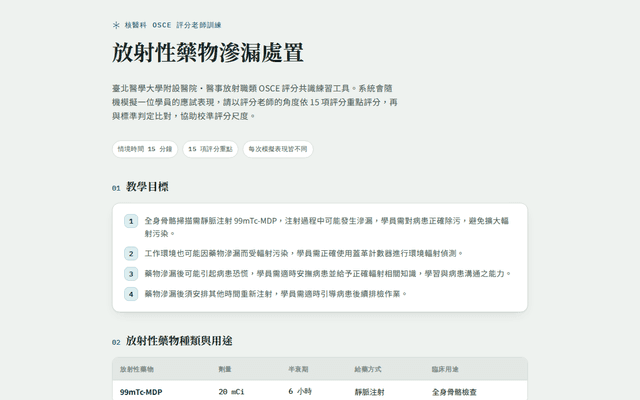Screen dimensions: 640x400
Task: Click the 放射性藥物 column header
Action: tap(137, 369)
